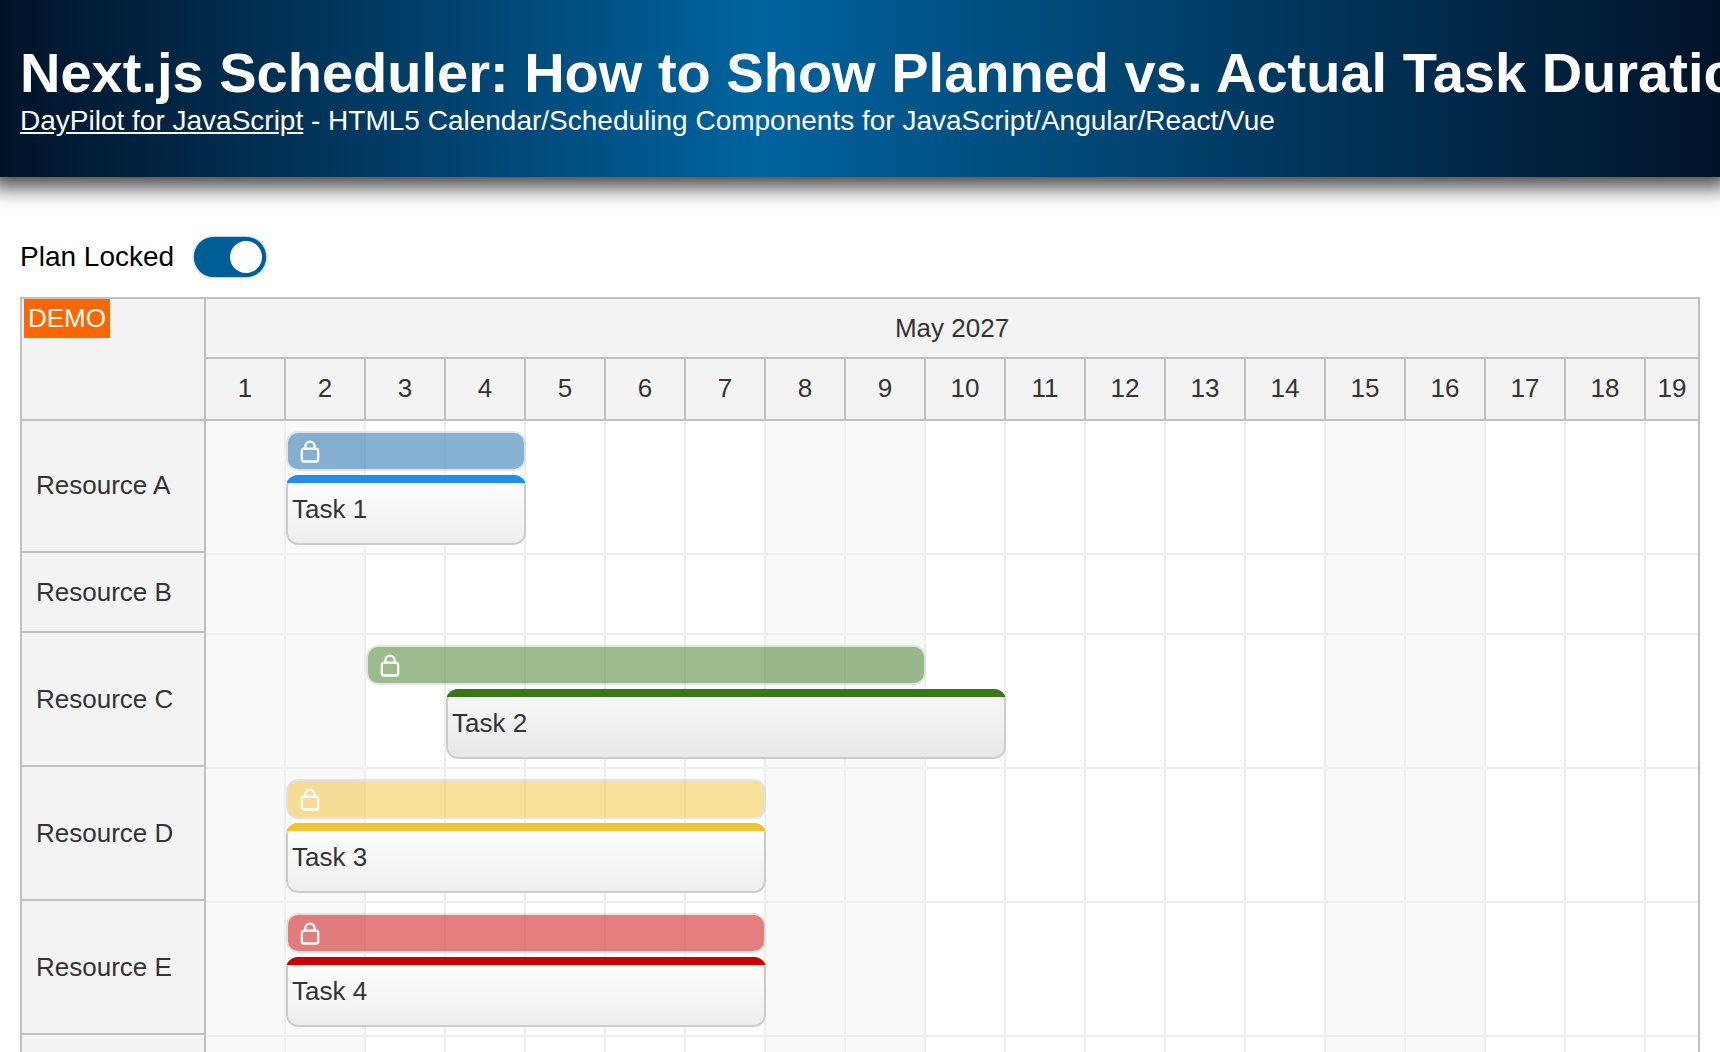1720x1052 pixels.
Task: Click the Resource A row header
Action: (x=113, y=486)
